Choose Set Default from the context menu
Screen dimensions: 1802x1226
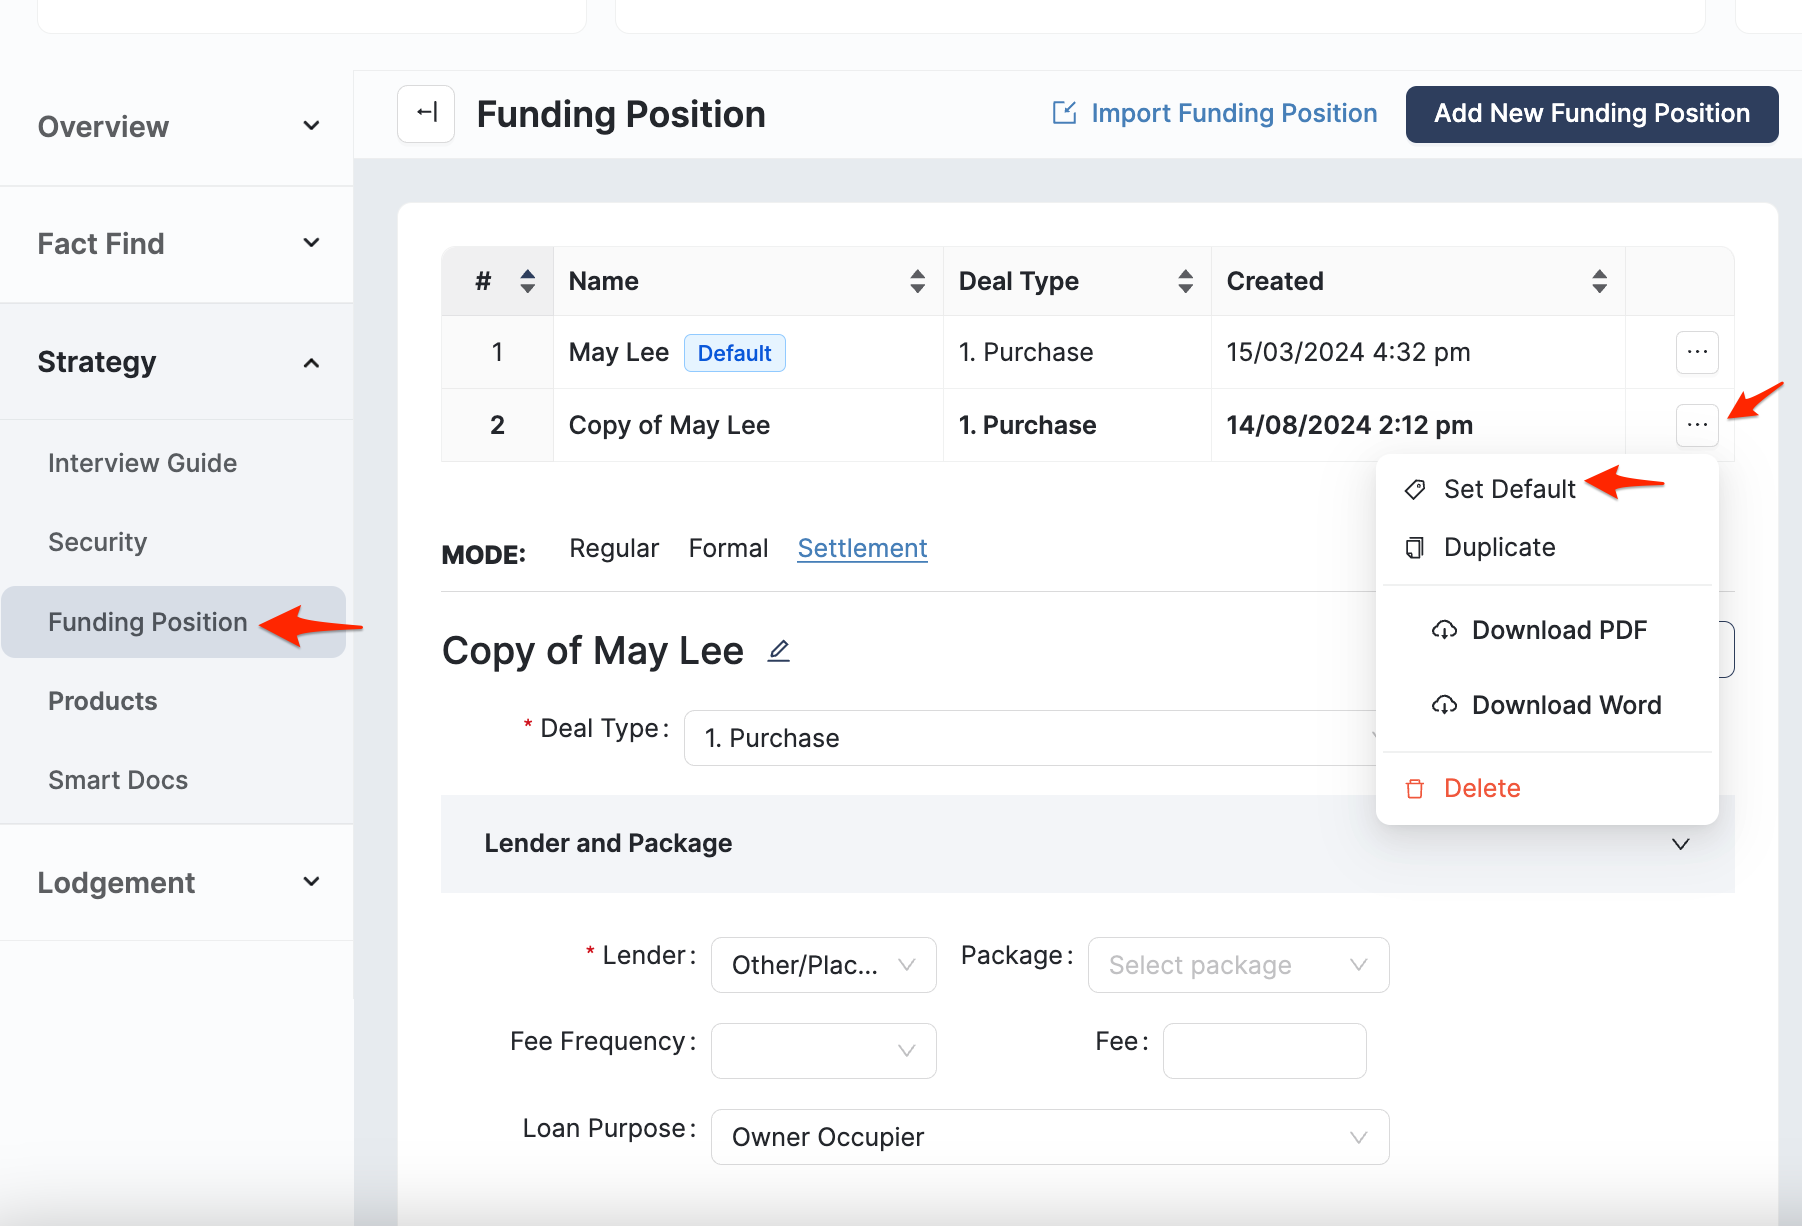(x=1509, y=489)
